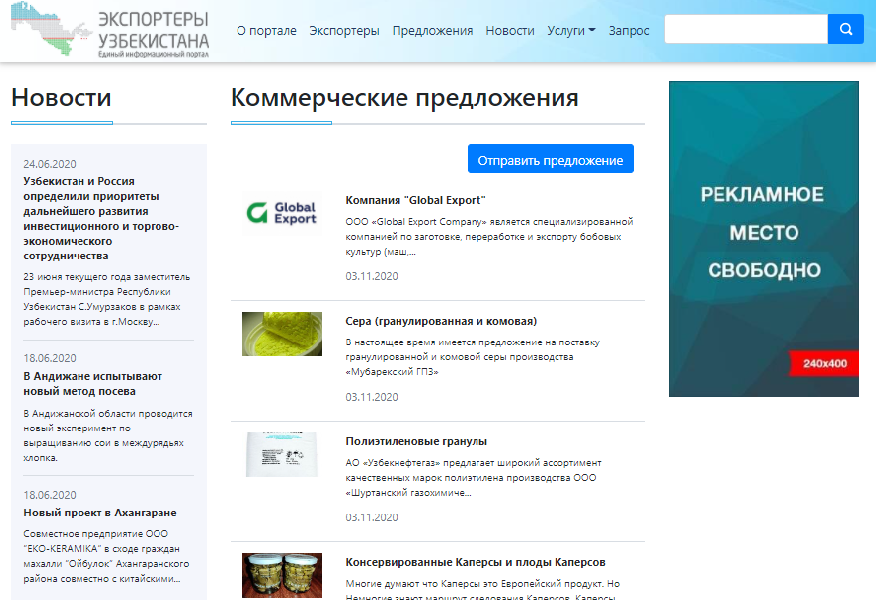This screenshot has width=876, height=600.
Task: Click the Global Export company logo
Action: [281, 213]
